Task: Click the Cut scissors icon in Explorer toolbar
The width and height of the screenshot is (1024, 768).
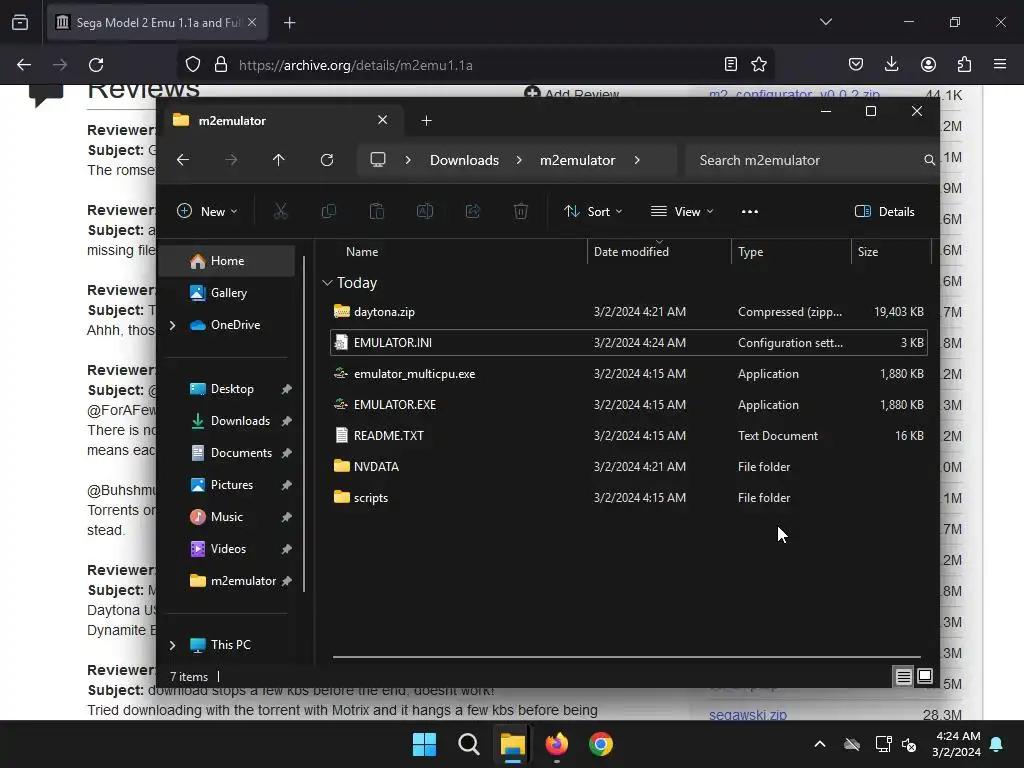Action: [x=280, y=211]
